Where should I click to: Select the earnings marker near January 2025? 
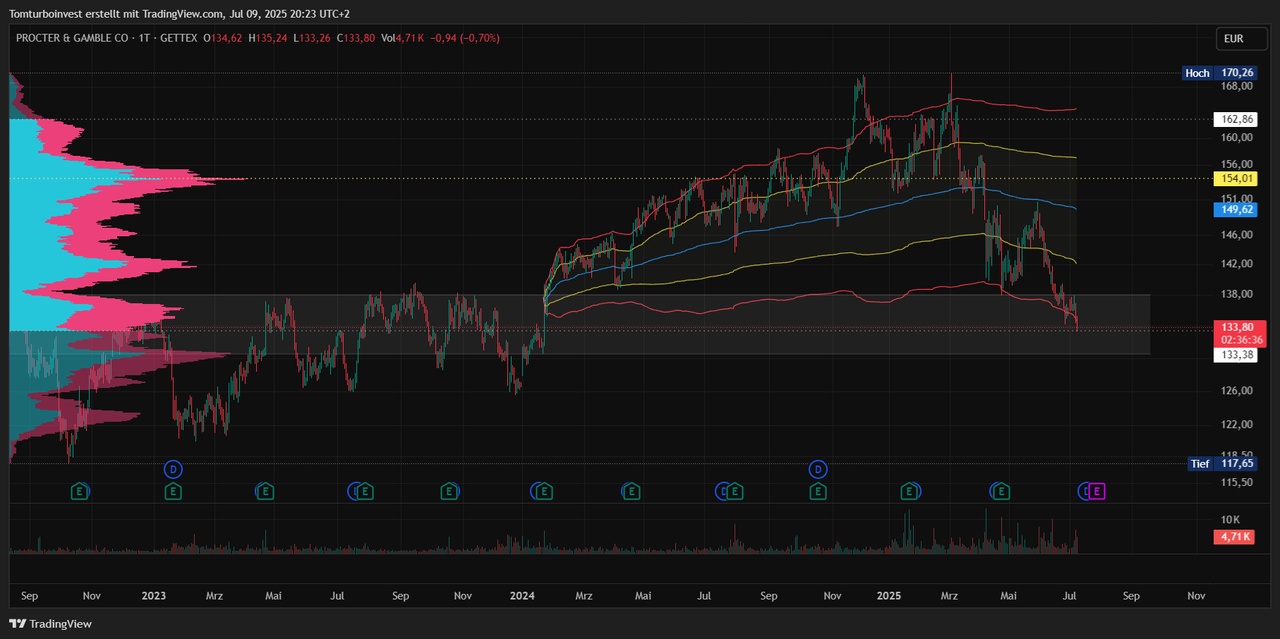pyautogui.click(x=909, y=491)
